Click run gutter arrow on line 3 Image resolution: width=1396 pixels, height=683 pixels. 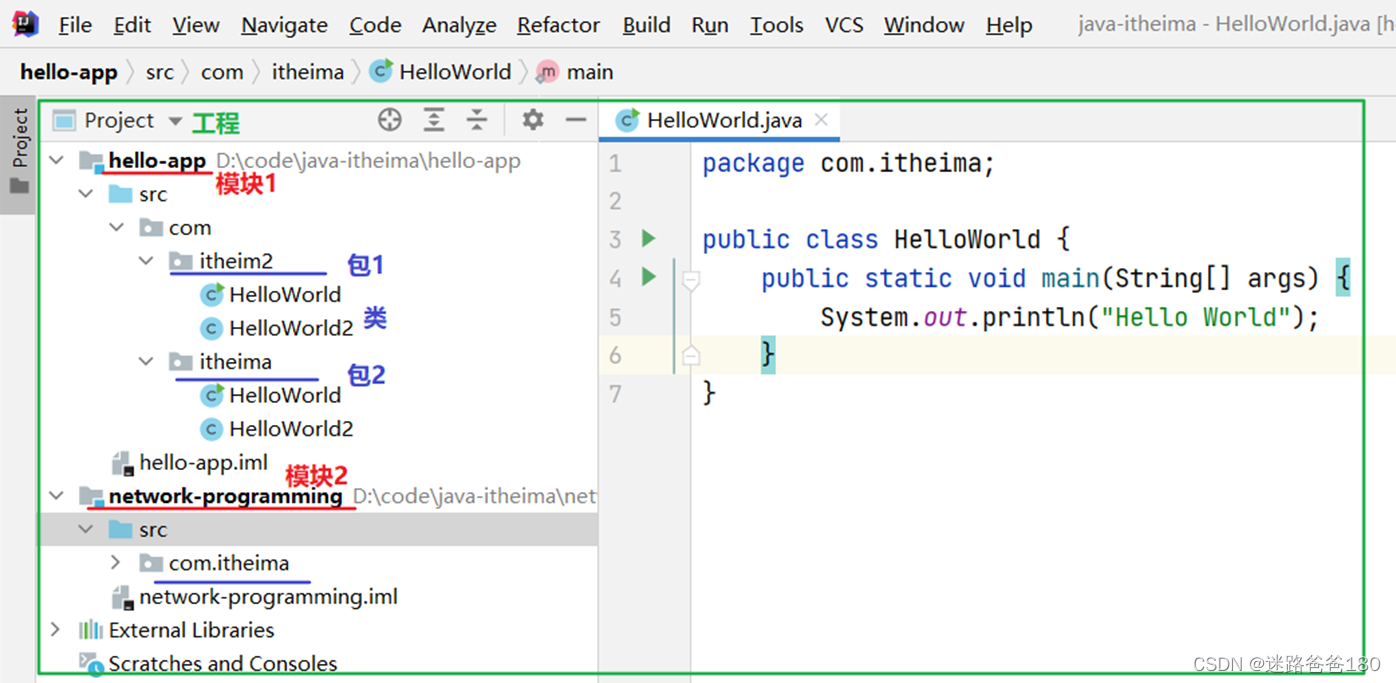pos(648,238)
